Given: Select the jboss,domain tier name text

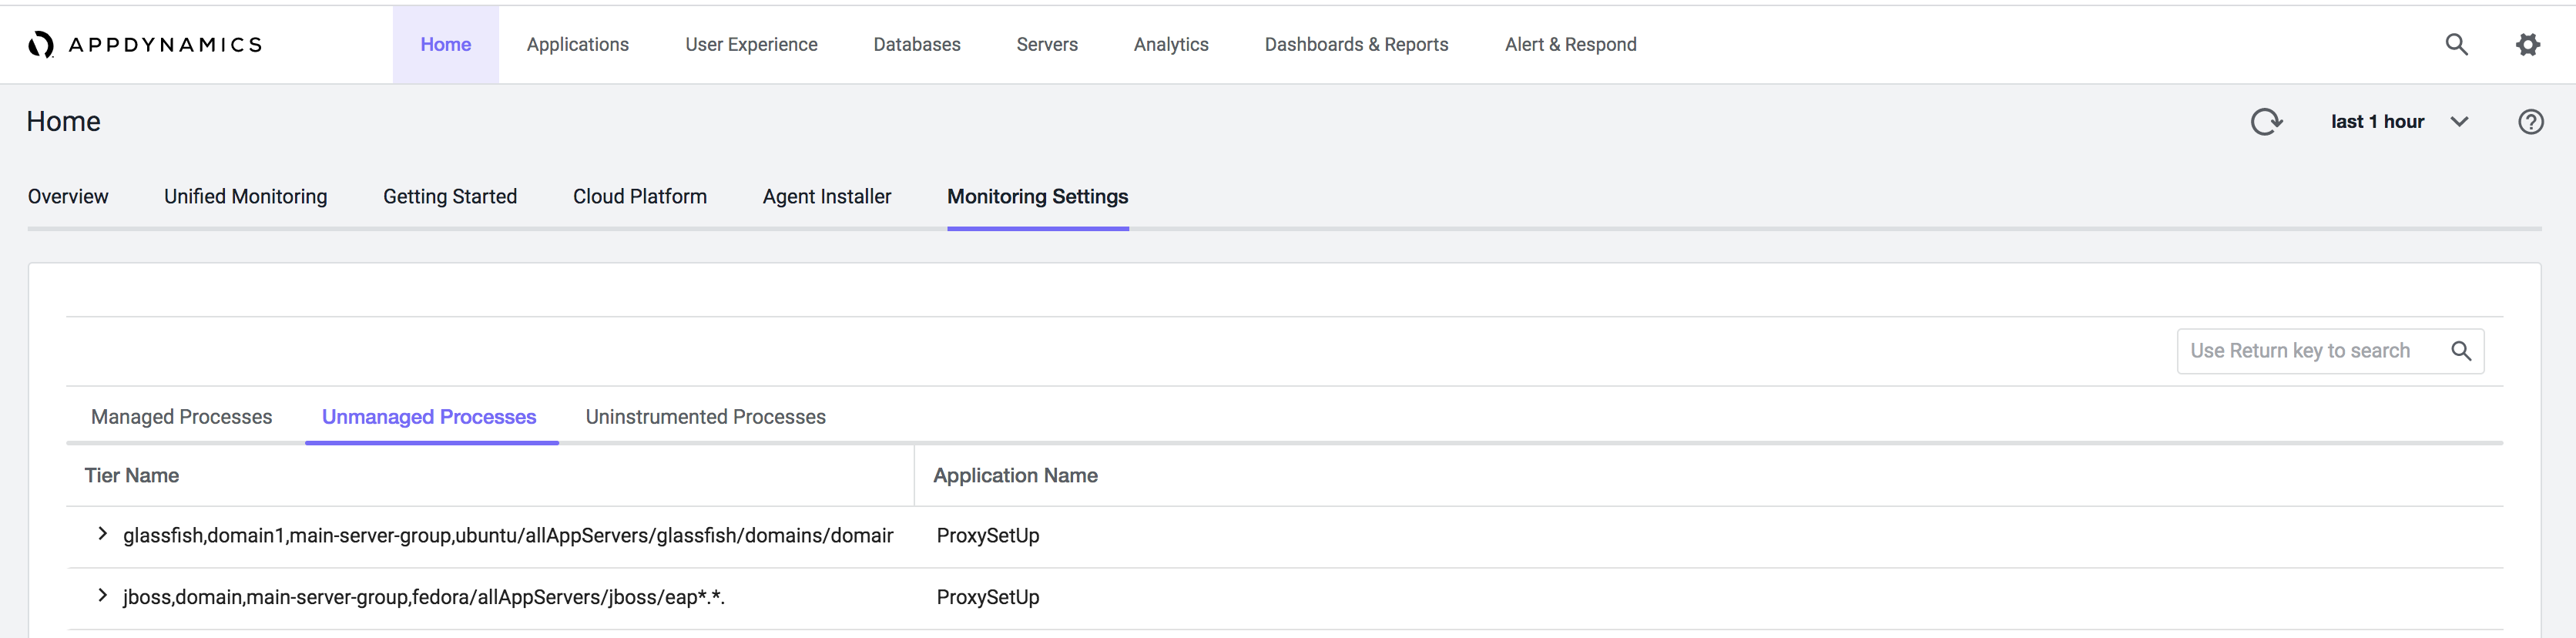Looking at the screenshot, I should click(424, 598).
